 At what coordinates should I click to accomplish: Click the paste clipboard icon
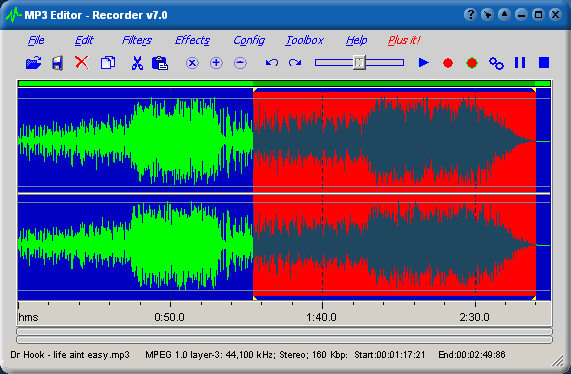(160, 63)
